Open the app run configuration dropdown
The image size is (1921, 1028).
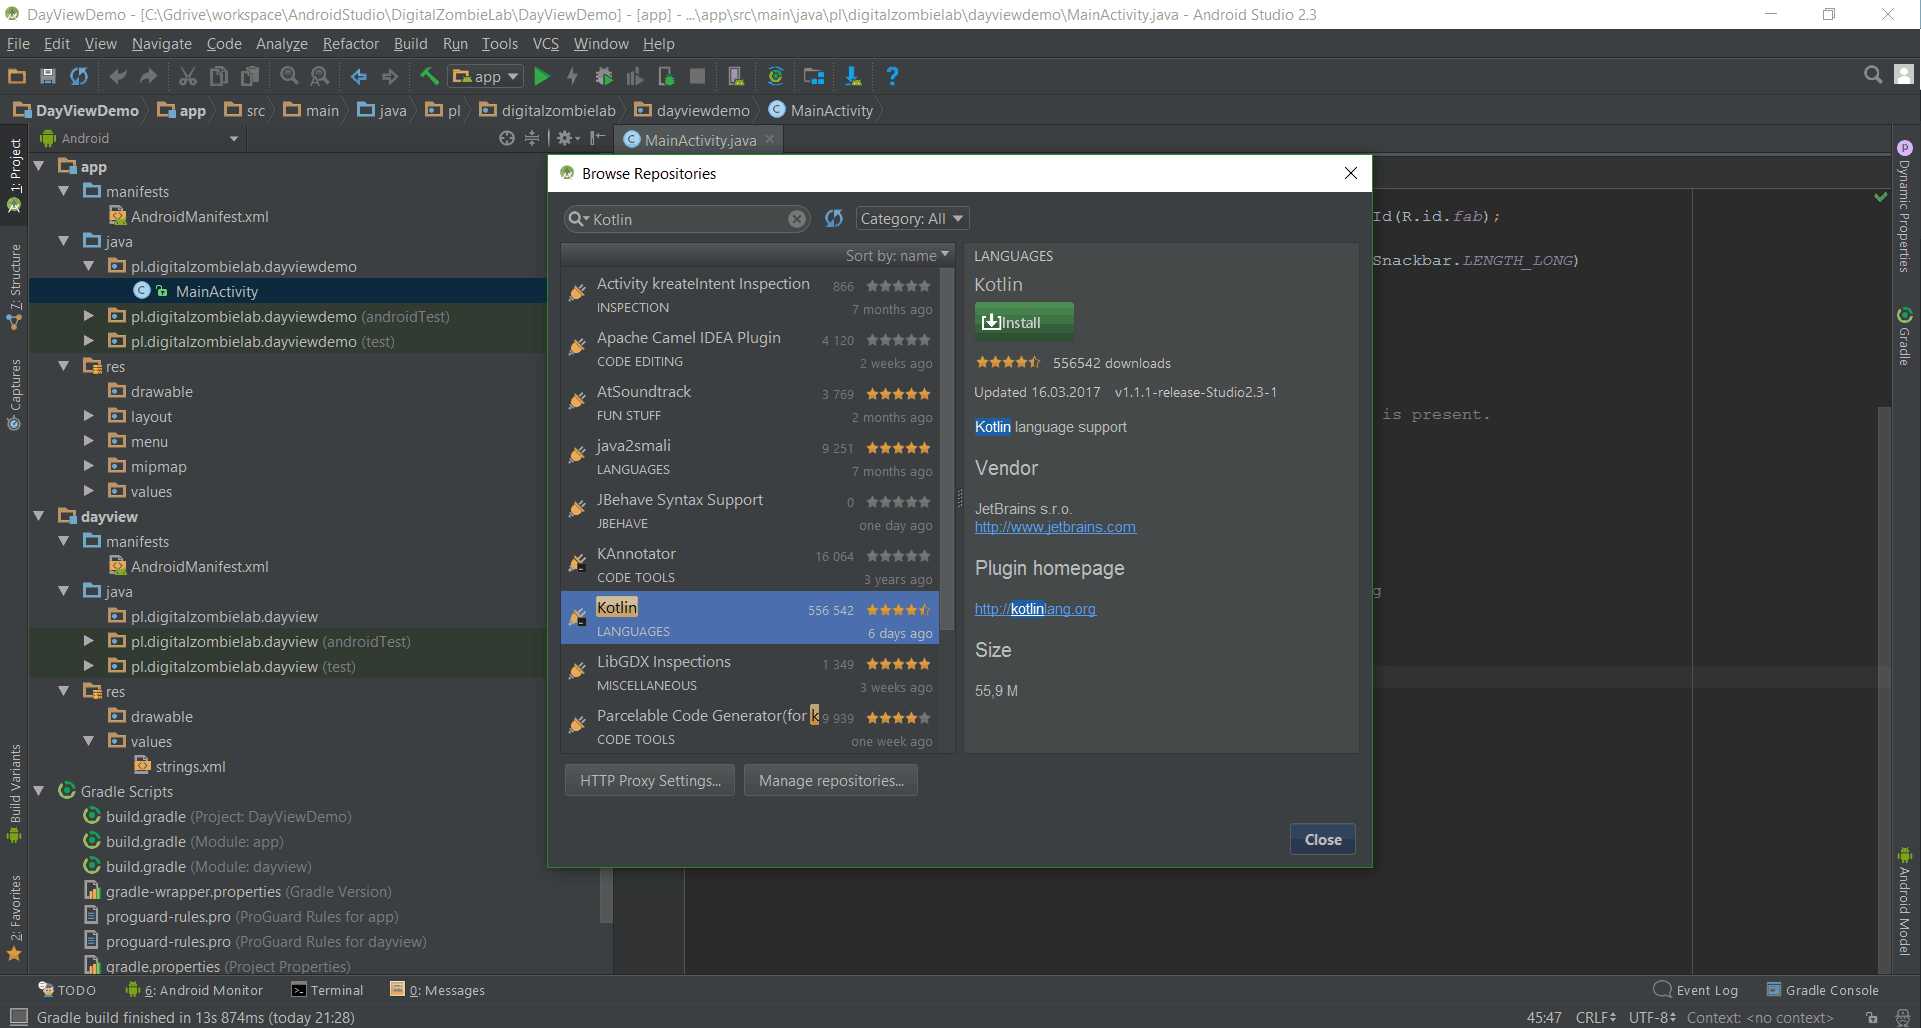487,76
